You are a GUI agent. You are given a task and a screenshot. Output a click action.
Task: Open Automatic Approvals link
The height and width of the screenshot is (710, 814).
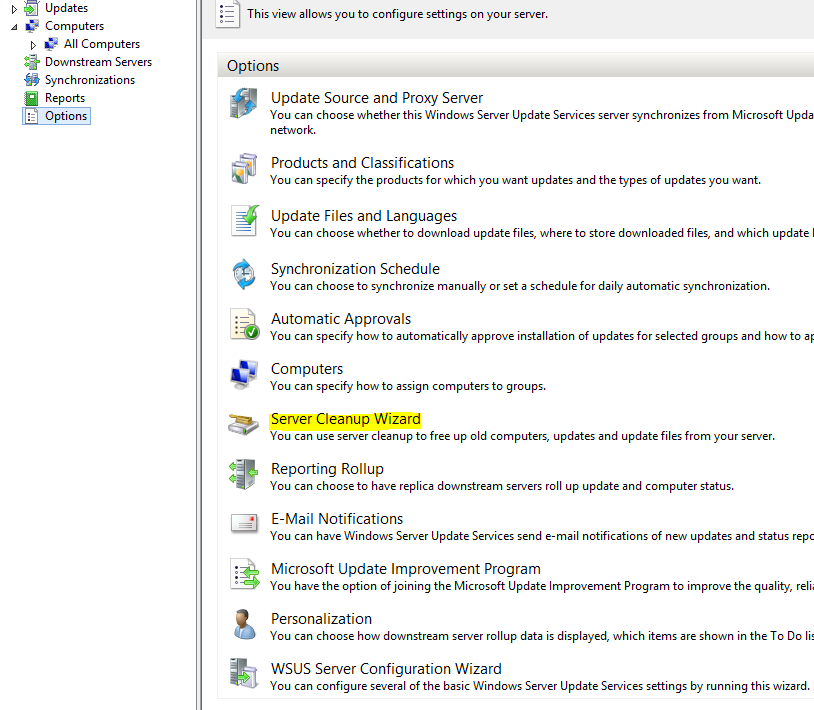click(x=341, y=319)
